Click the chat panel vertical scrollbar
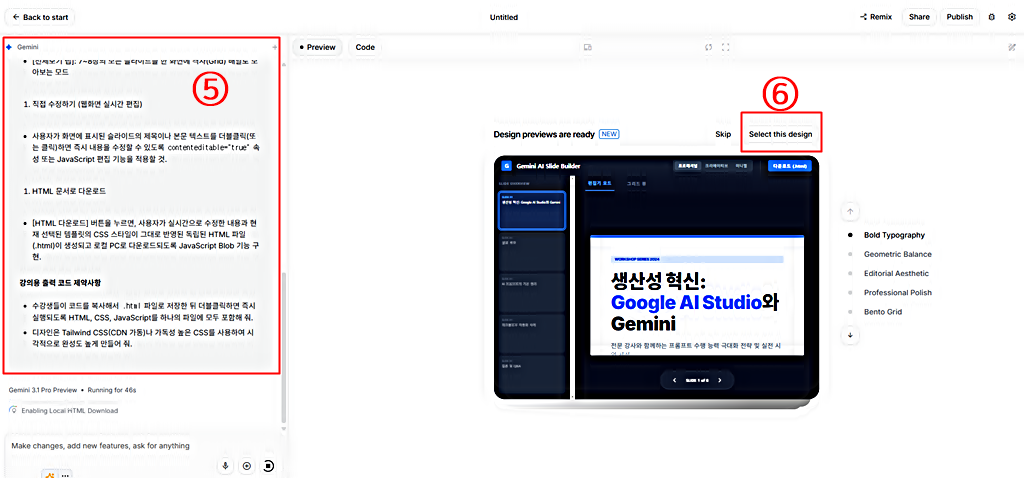The width and height of the screenshot is (1024, 478). [x=283, y=347]
